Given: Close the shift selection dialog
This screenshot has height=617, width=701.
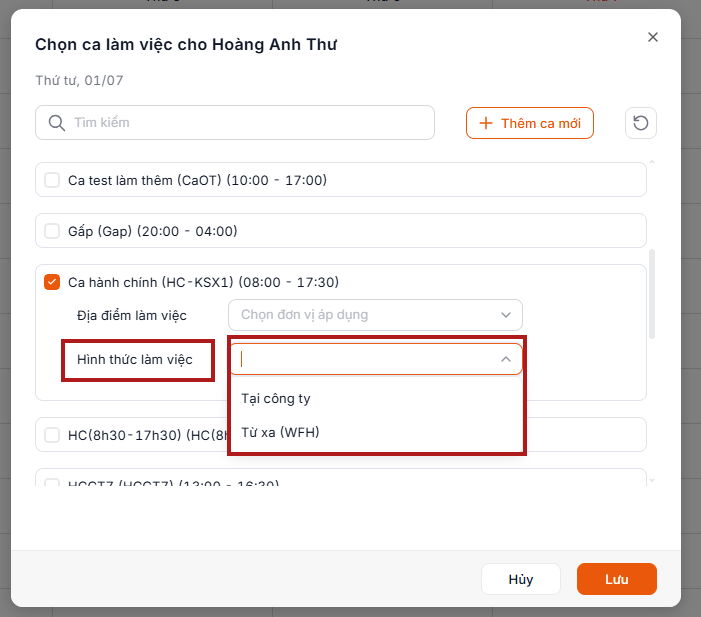Looking at the screenshot, I should (653, 37).
